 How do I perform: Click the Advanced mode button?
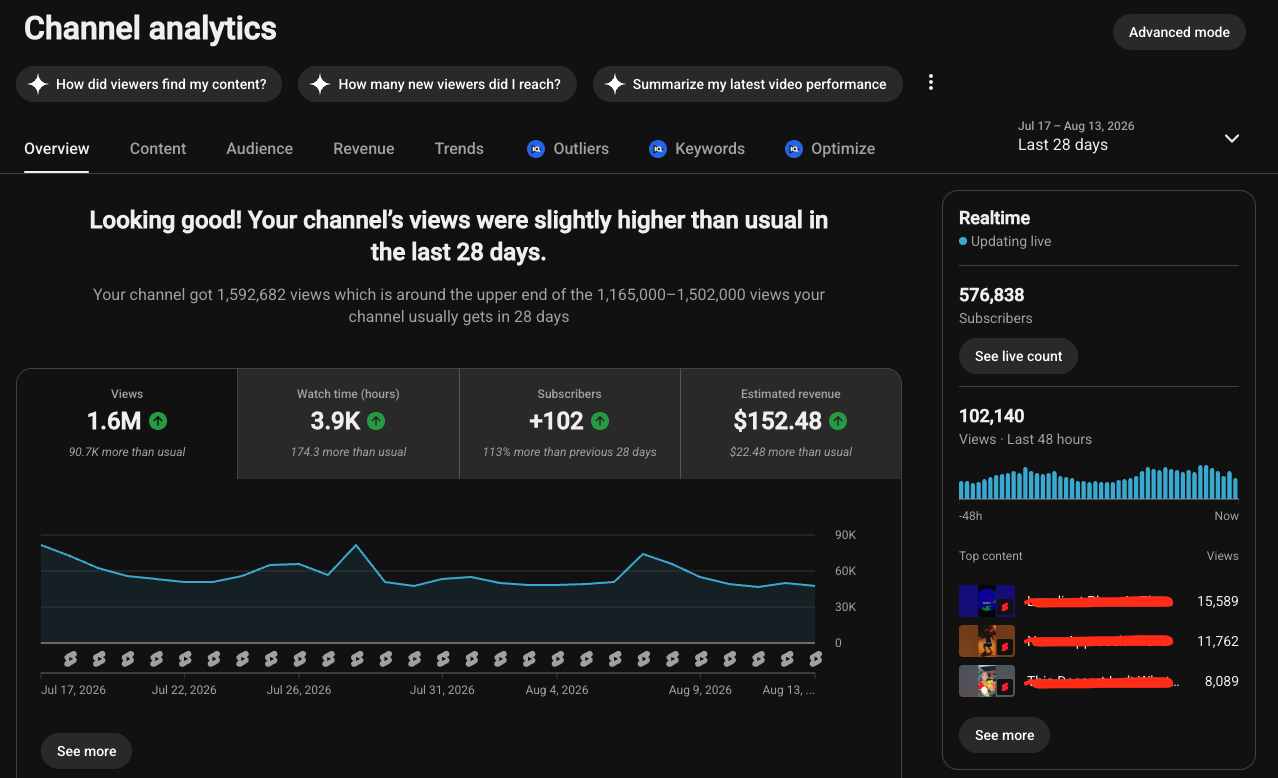1179,32
